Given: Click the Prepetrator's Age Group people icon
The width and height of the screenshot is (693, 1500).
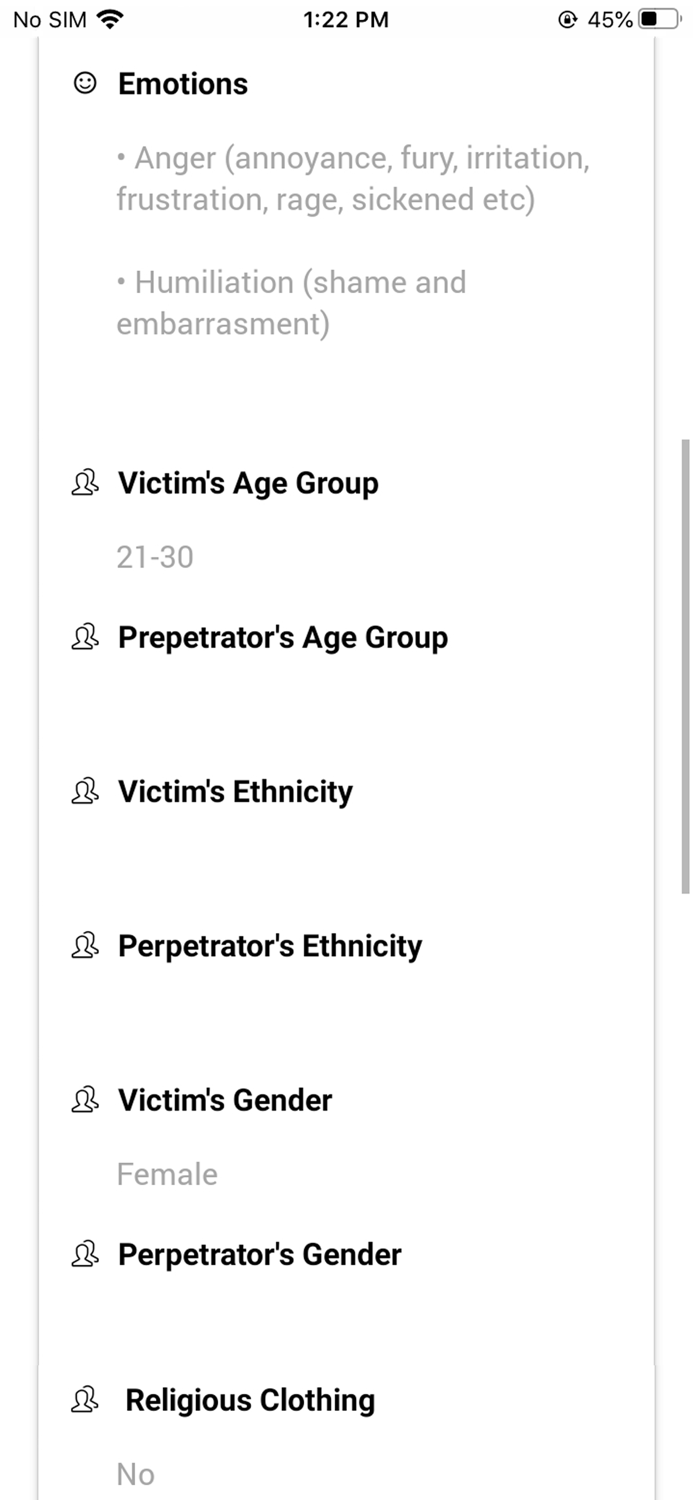Looking at the screenshot, I should click(86, 637).
